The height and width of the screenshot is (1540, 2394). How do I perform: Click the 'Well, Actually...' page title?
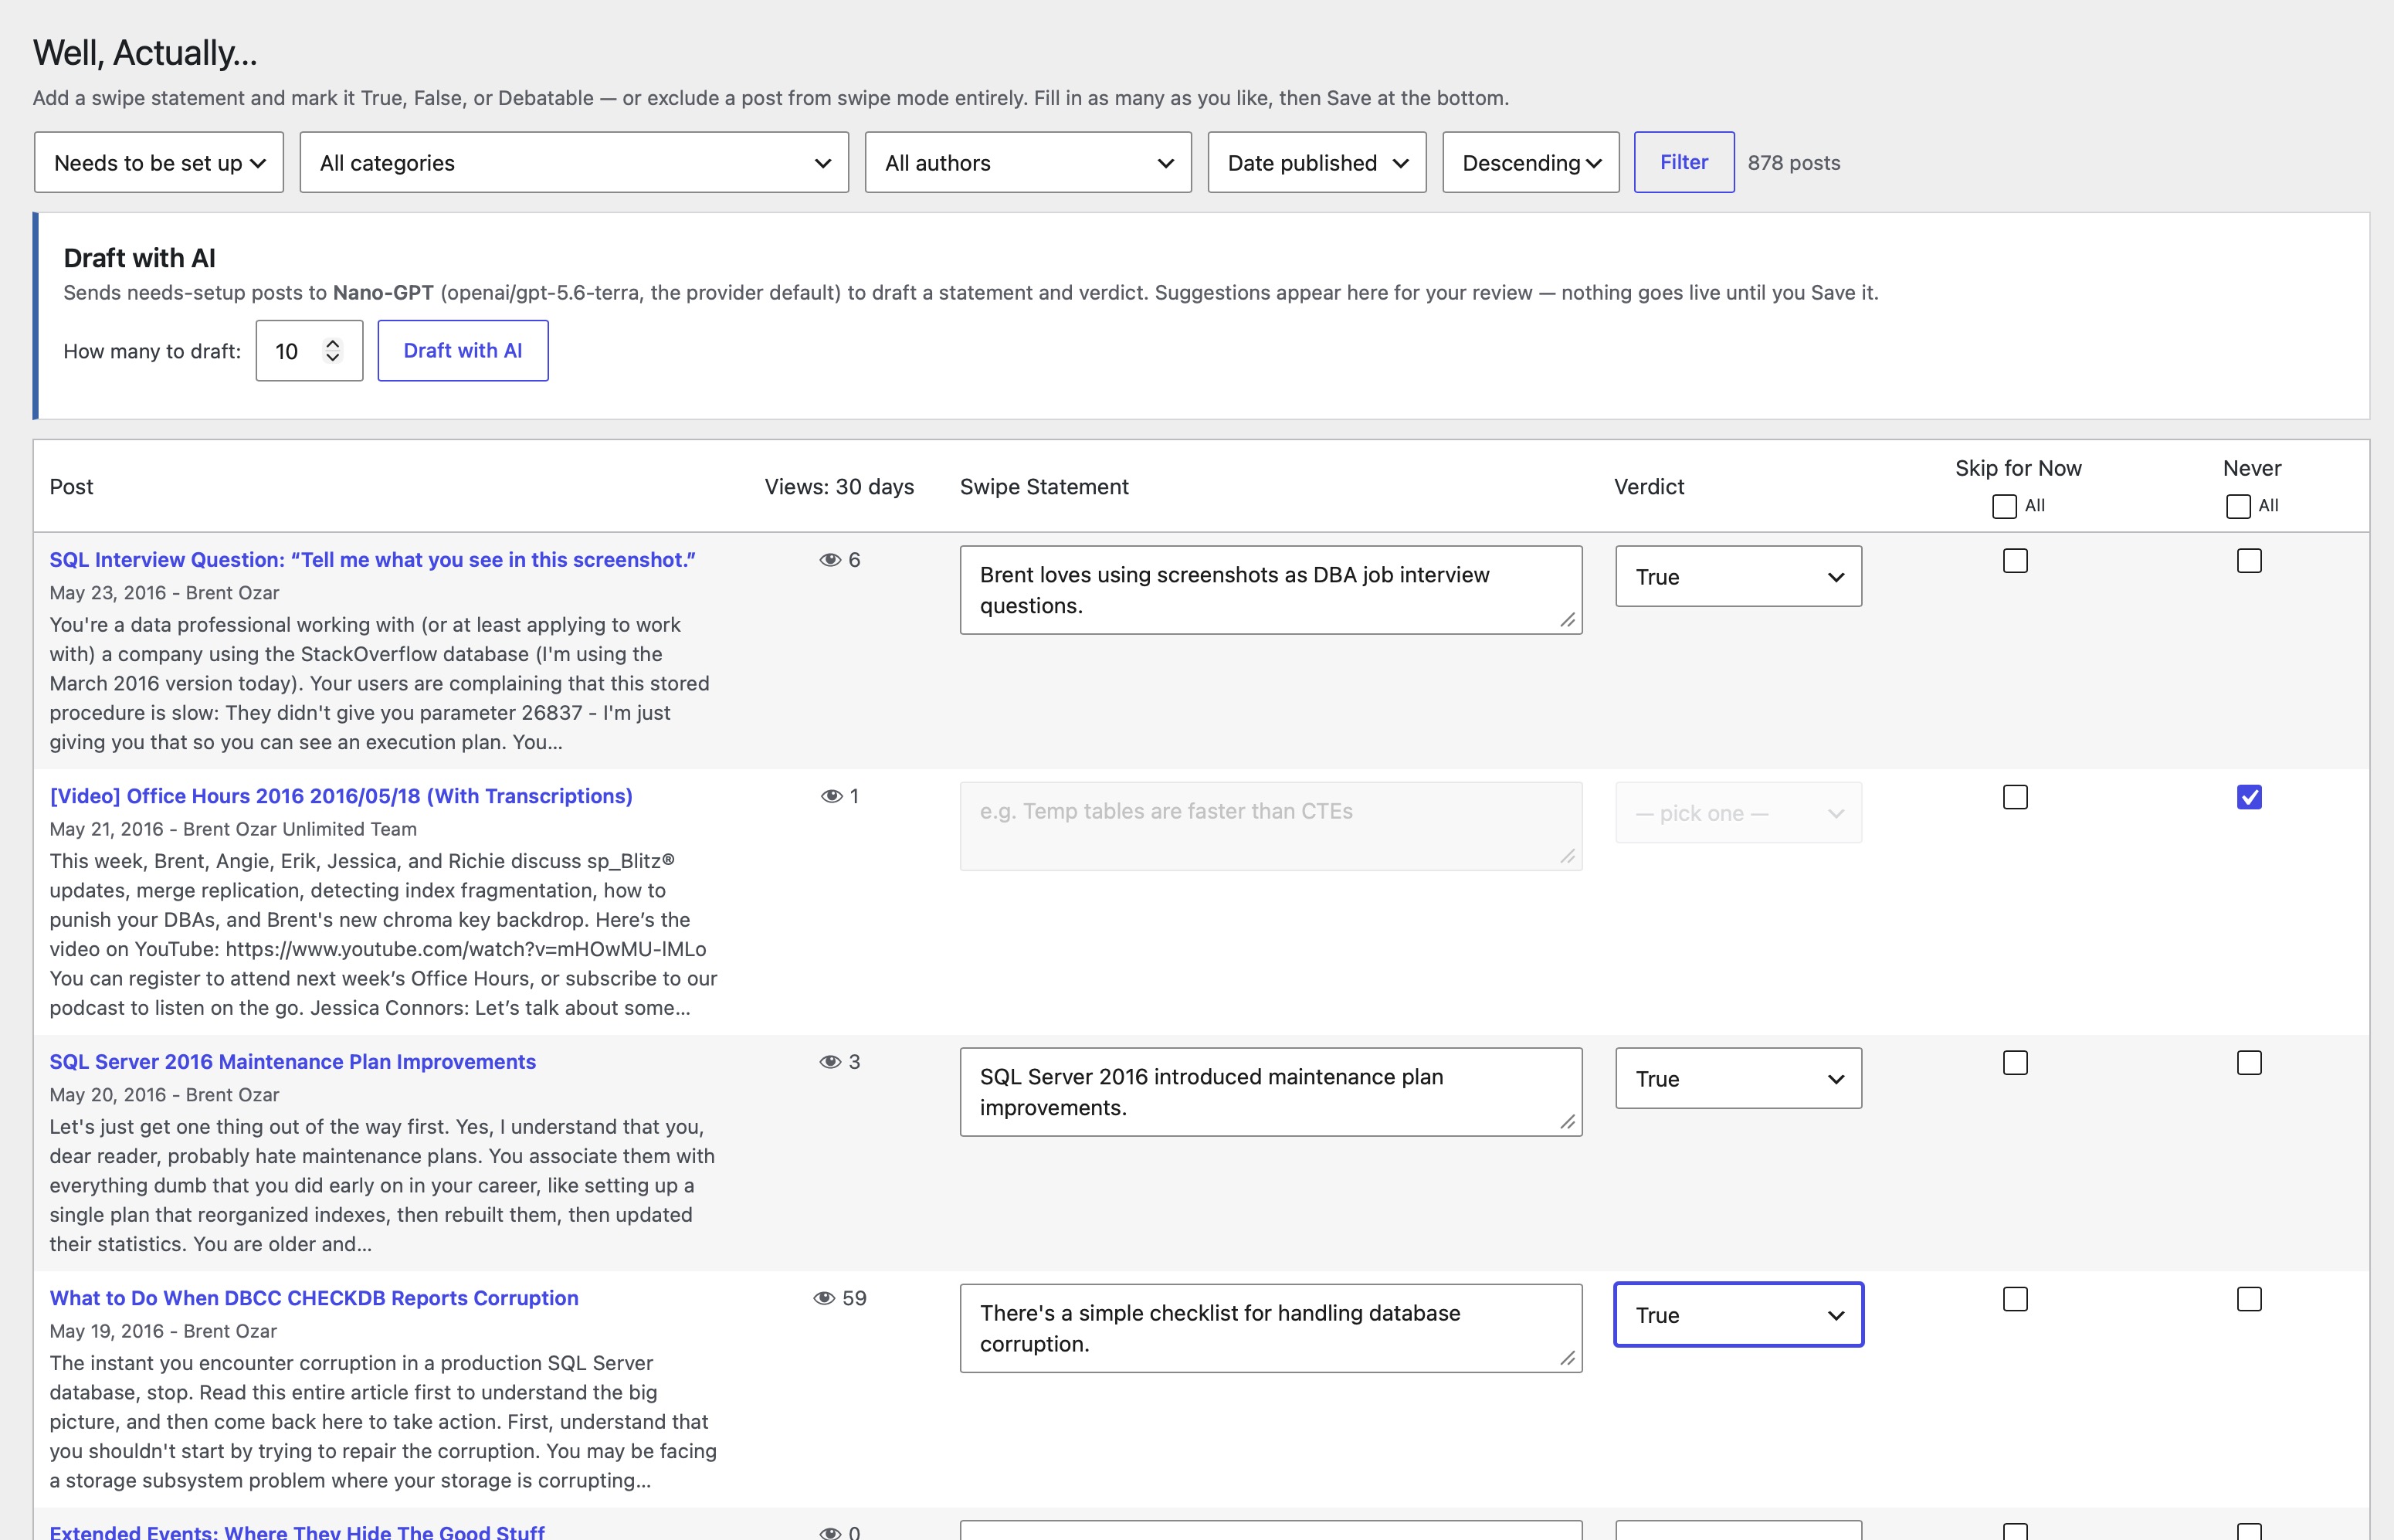[145, 53]
